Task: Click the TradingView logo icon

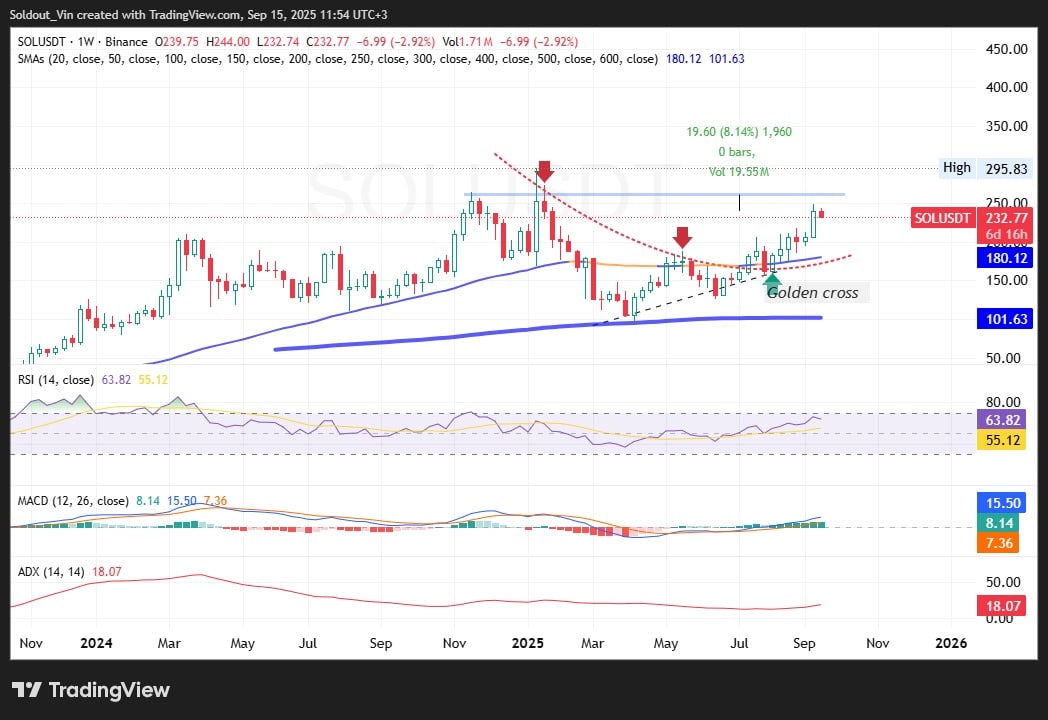Action: coord(27,690)
